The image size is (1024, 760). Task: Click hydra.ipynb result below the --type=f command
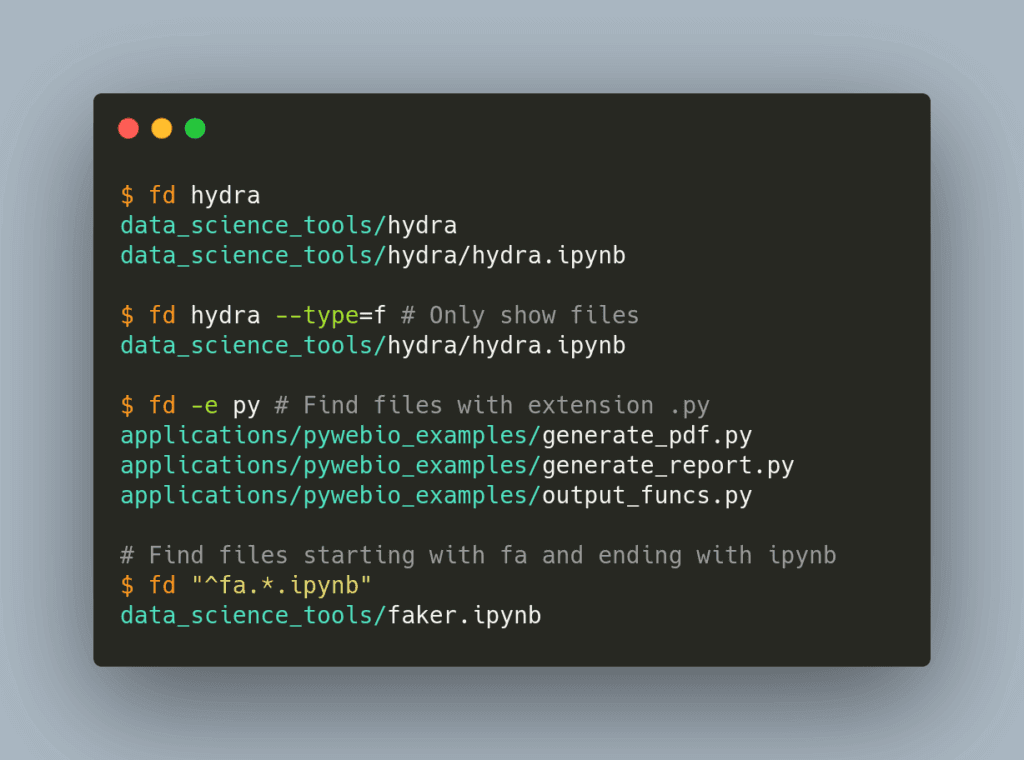click(x=372, y=346)
